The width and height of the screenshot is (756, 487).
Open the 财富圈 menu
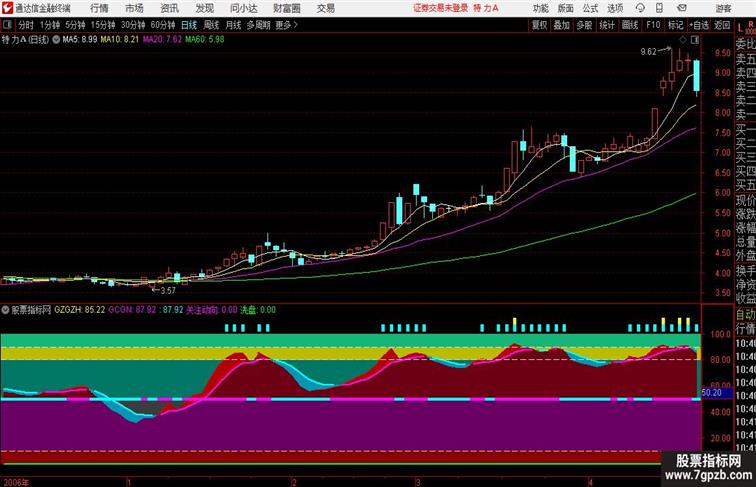[286, 8]
